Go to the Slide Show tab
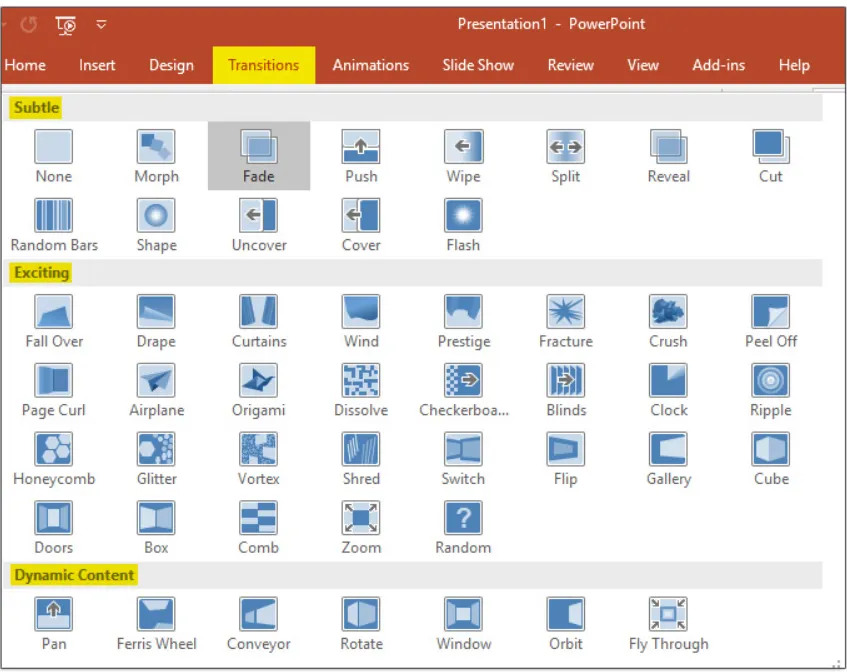The width and height of the screenshot is (847, 672). click(x=478, y=65)
